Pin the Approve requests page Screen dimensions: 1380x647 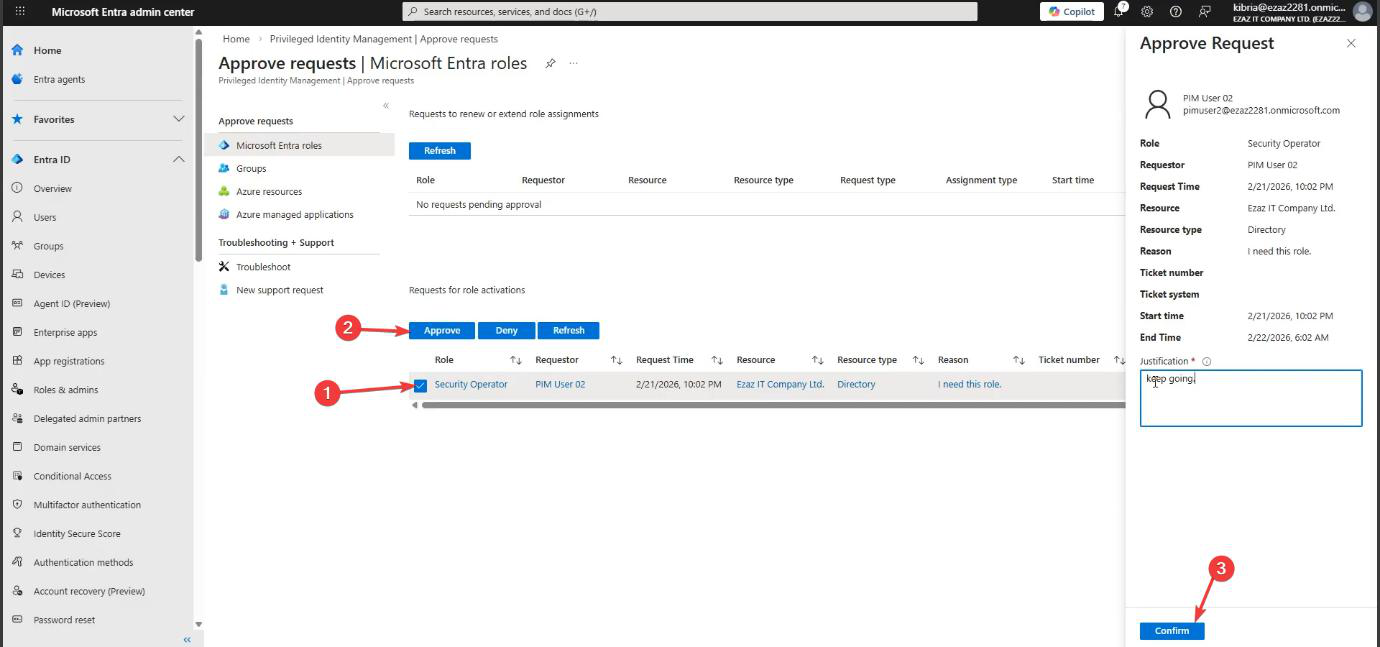550,63
